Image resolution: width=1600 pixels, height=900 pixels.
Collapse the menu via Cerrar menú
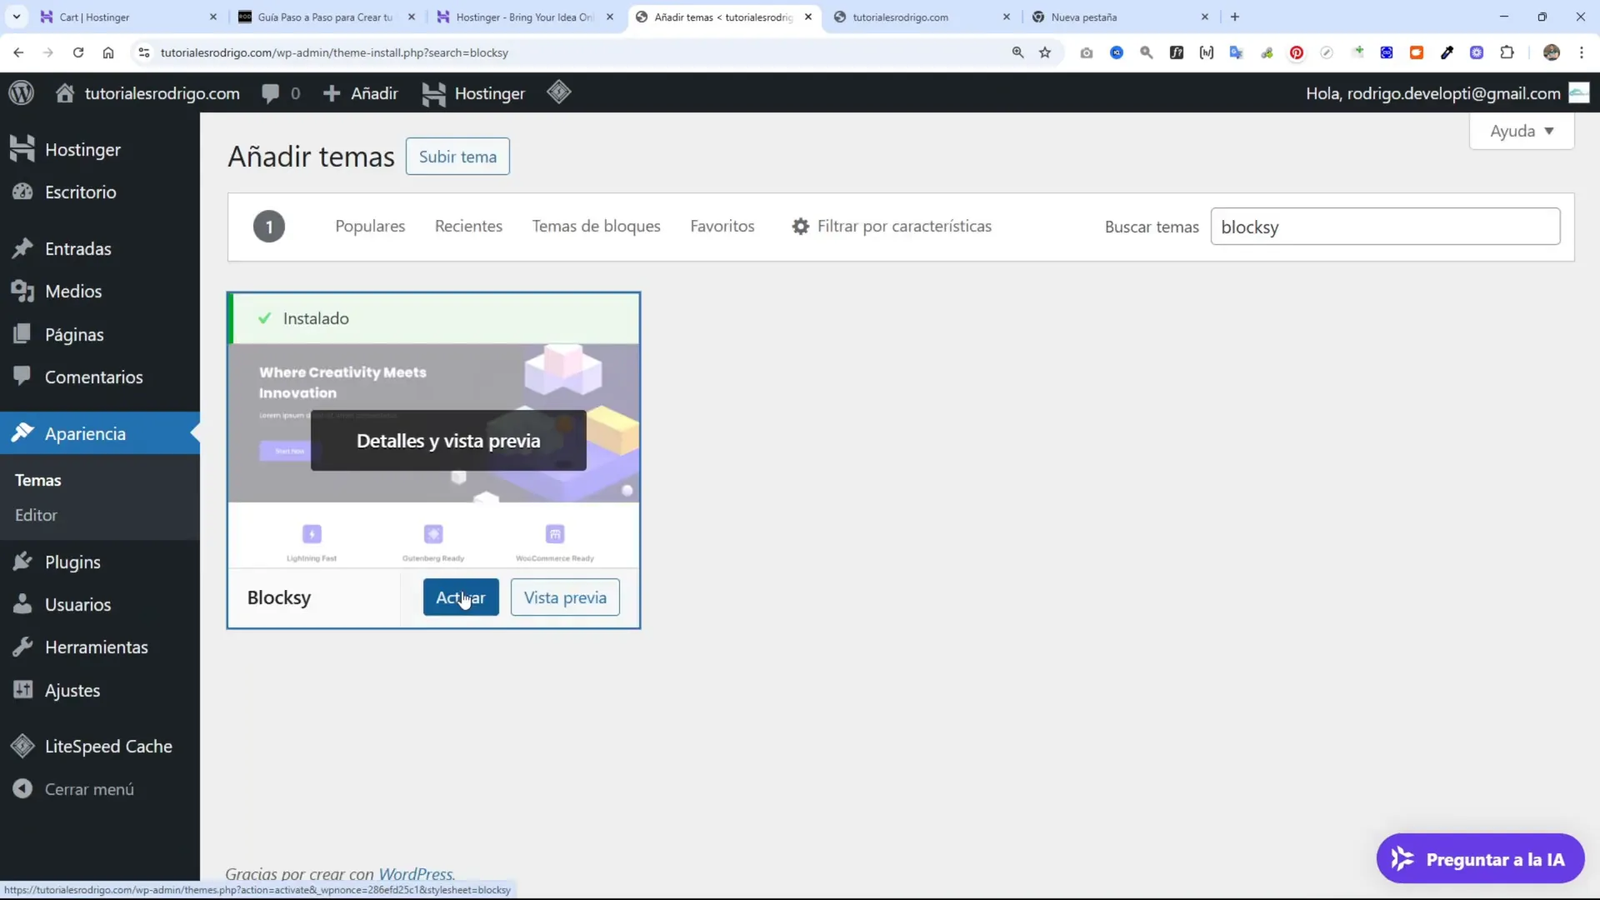pyautogui.click(x=88, y=789)
